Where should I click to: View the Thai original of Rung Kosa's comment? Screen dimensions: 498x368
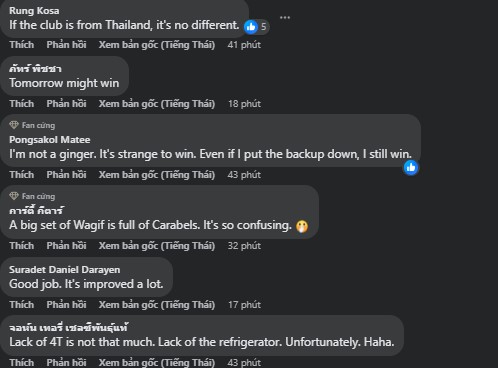(x=157, y=45)
